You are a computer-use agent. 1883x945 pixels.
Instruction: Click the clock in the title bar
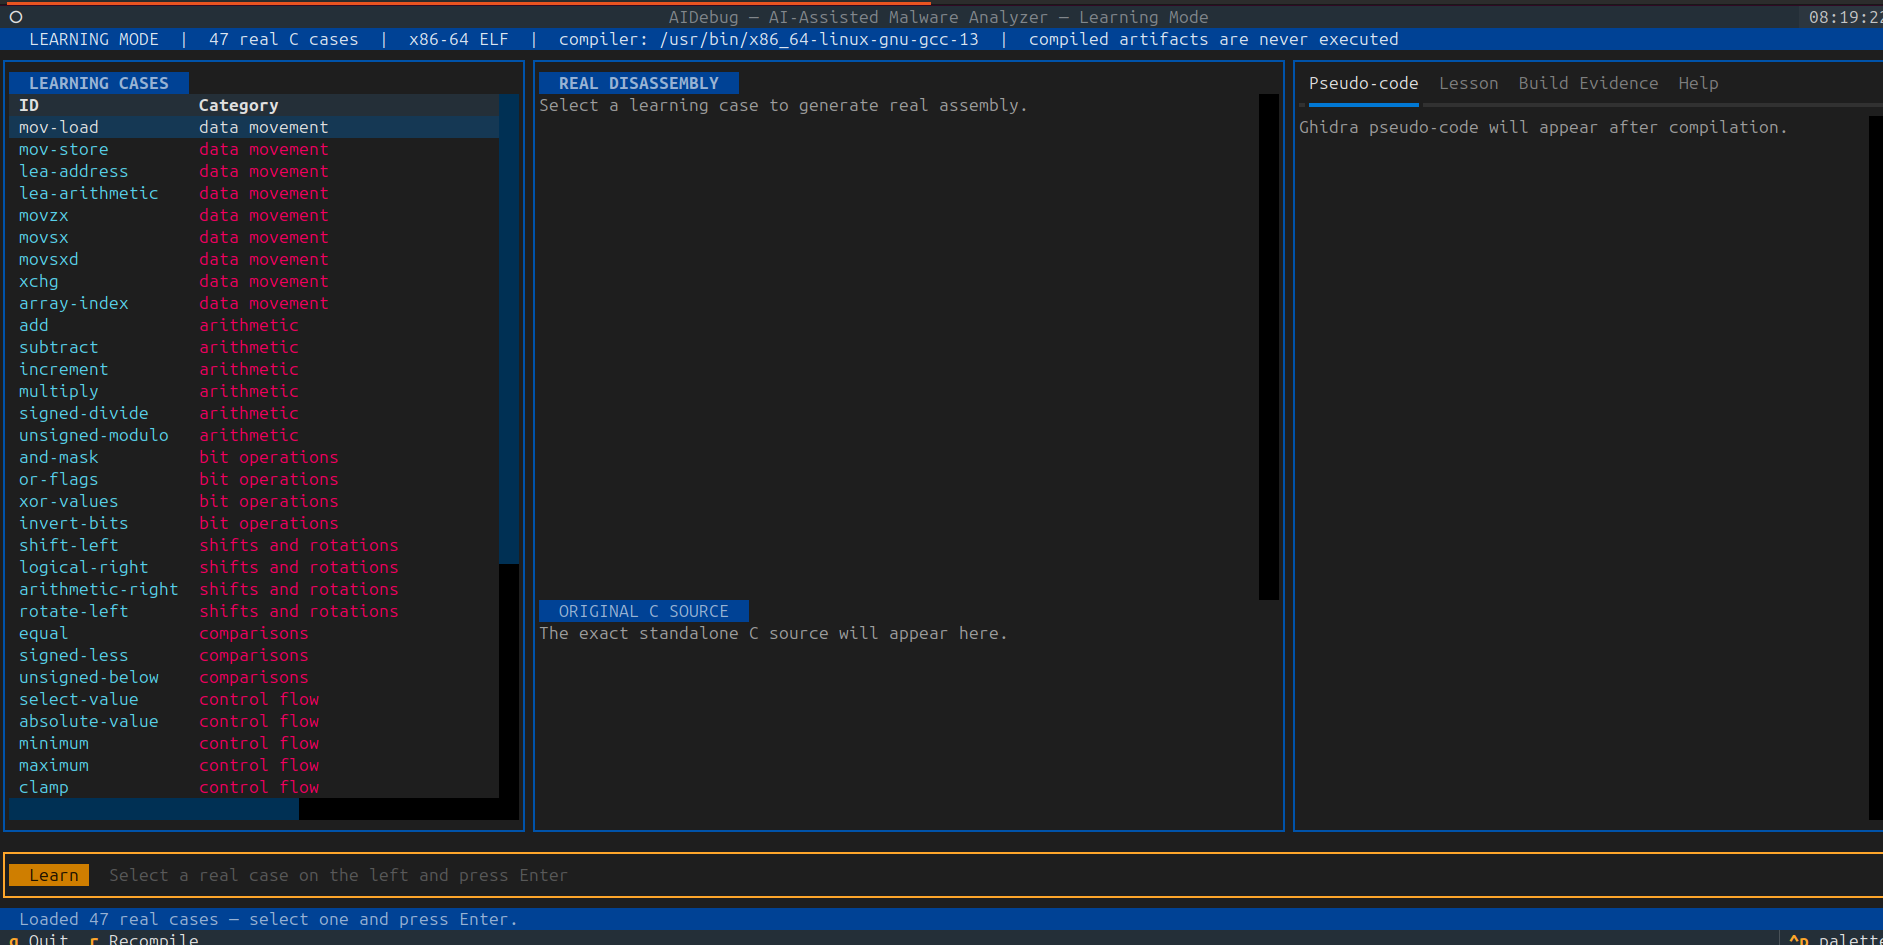tap(1845, 17)
